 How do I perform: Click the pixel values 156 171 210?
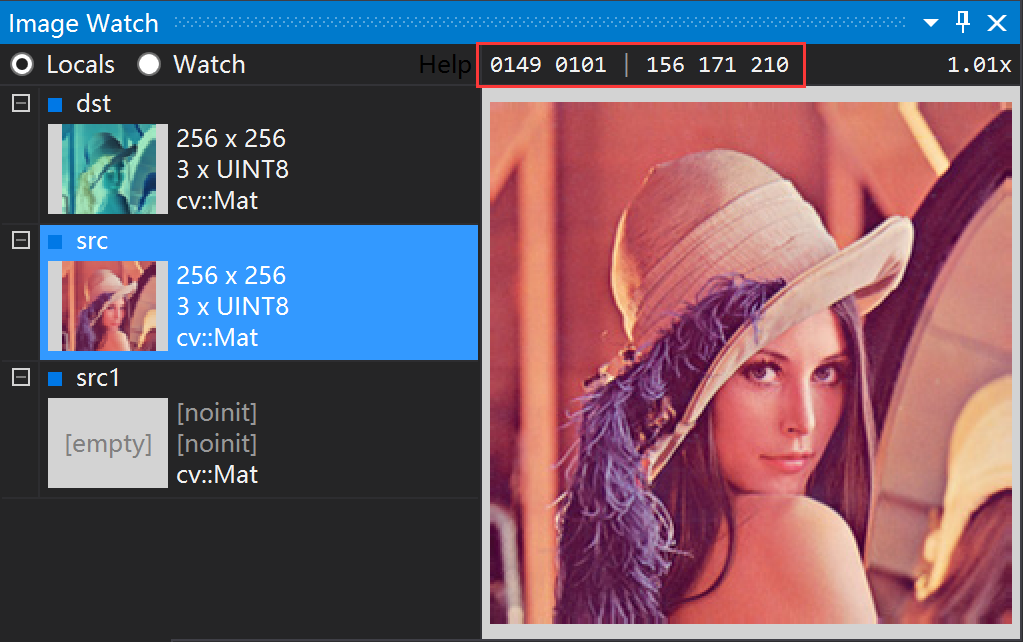coord(717,65)
